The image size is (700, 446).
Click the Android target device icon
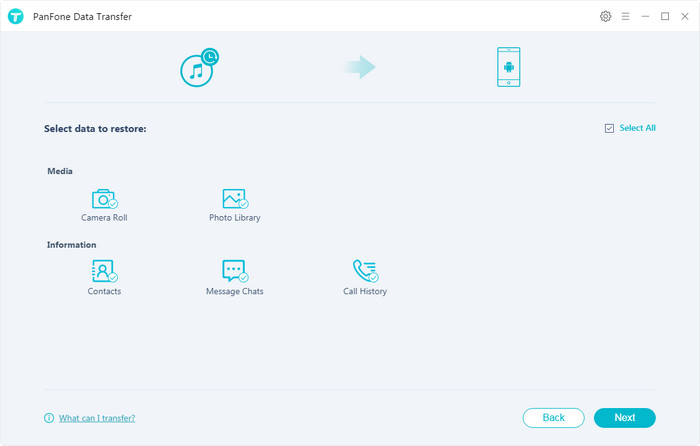coord(508,67)
